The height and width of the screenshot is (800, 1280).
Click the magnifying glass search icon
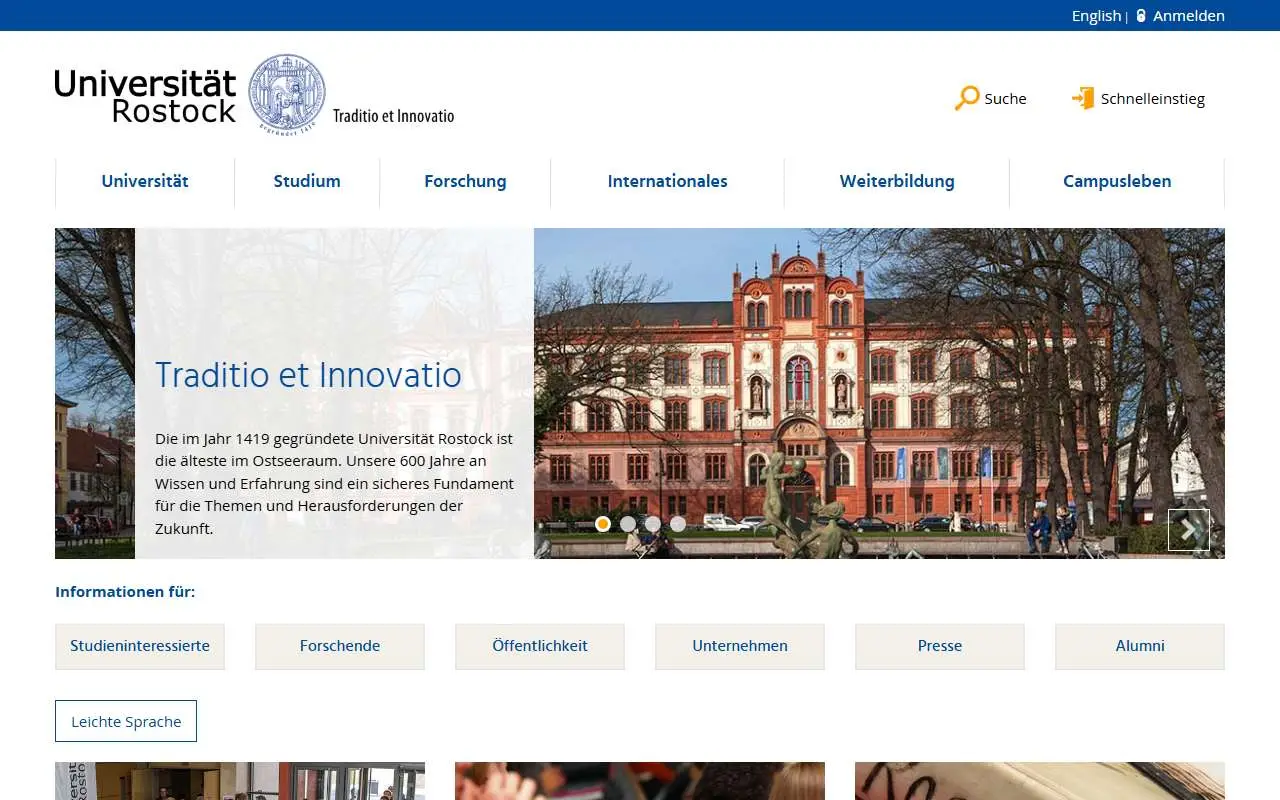pos(967,98)
